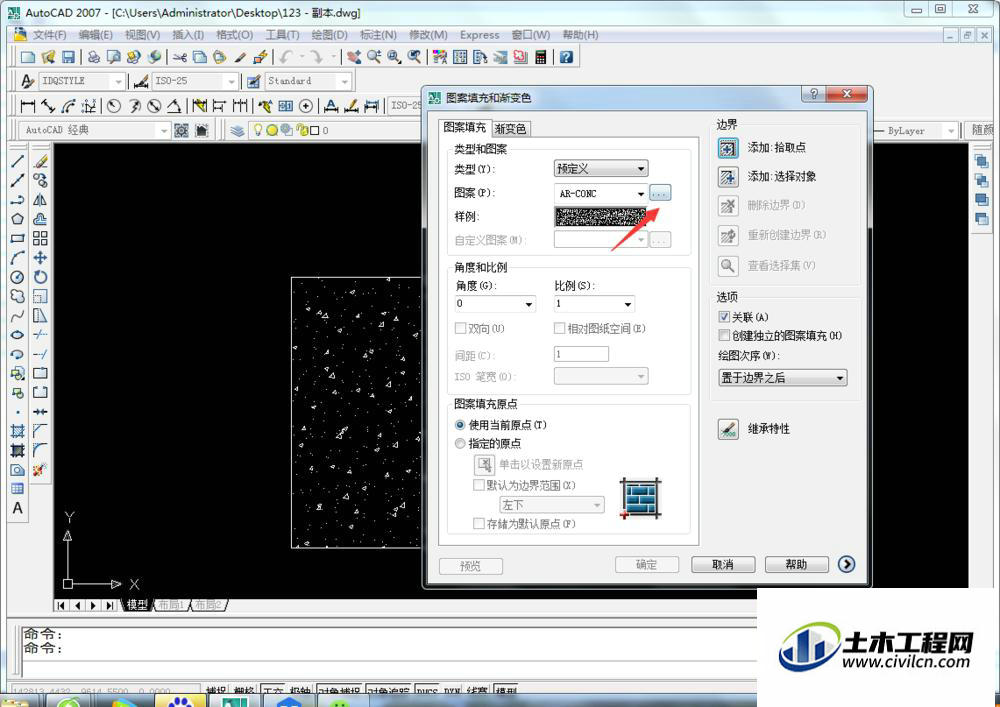Image resolution: width=1000 pixels, height=707 pixels.
Task: Select the Spline draw tool
Action: [x=17, y=315]
